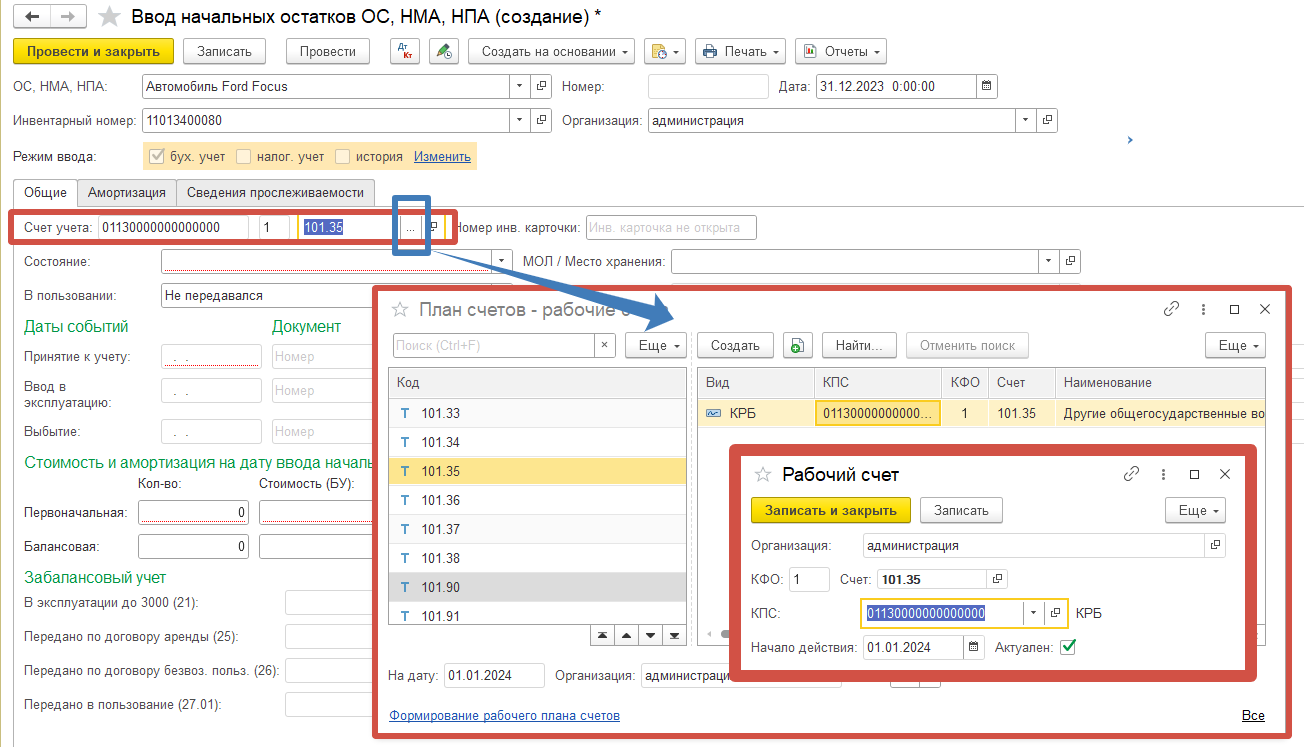The height and width of the screenshot is (747, 1304).
Task: Add the main document to favorites with the star
Action: pos(111,16)
